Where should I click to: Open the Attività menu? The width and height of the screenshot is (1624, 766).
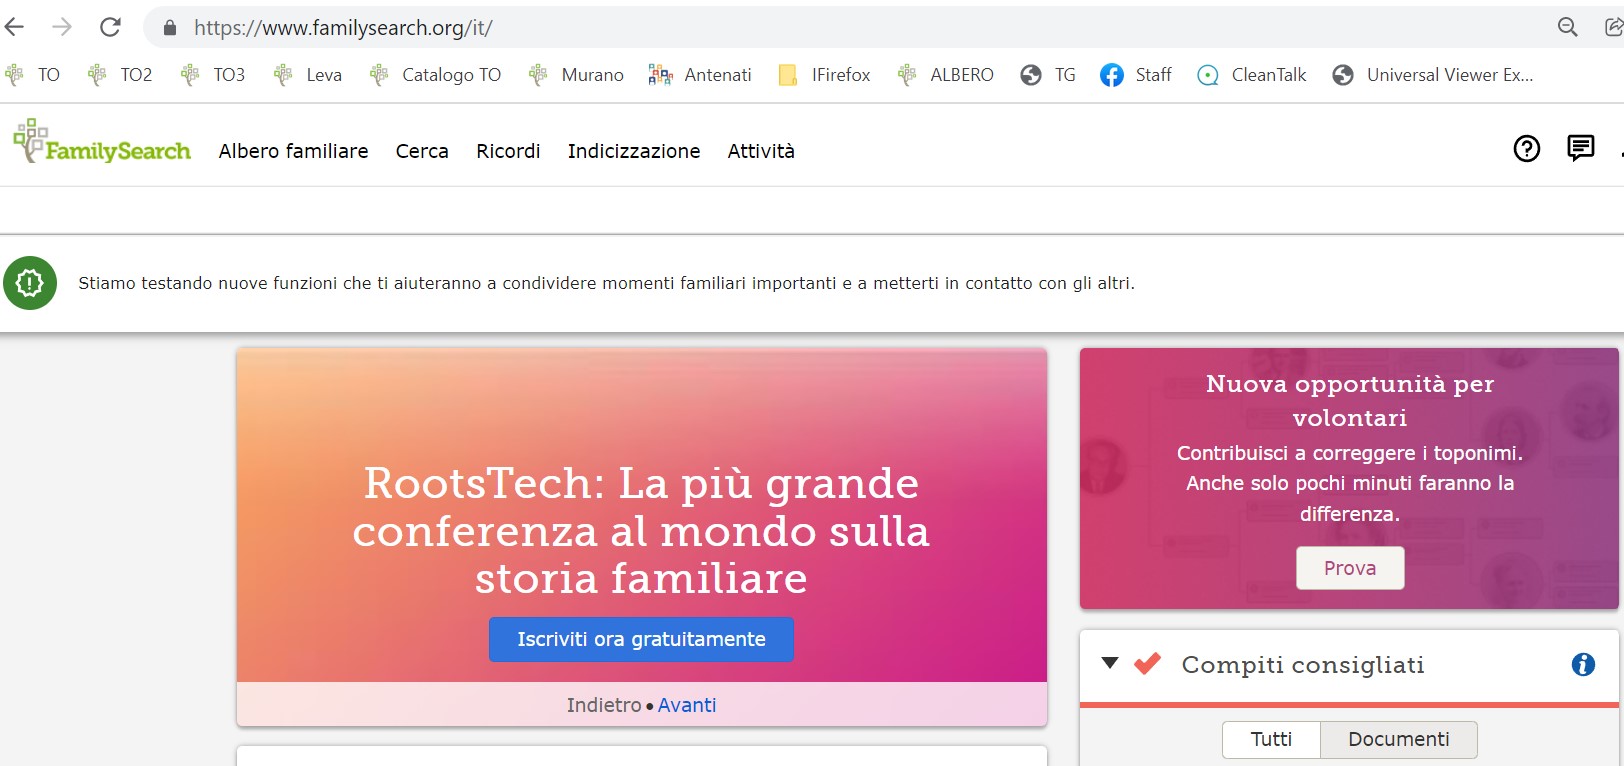pos(761,151)
